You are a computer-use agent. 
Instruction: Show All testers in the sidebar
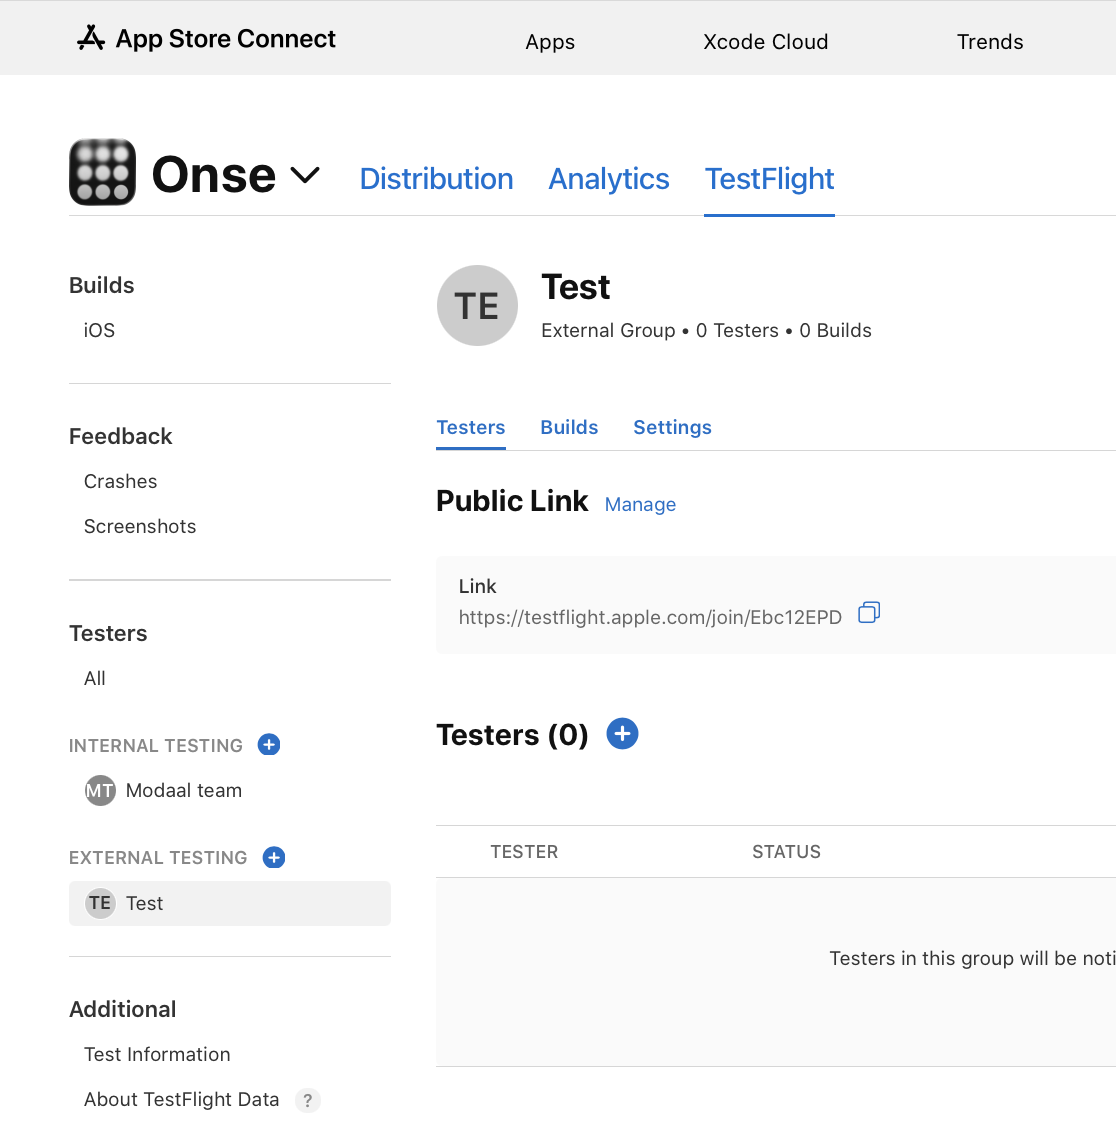[94, 678]
